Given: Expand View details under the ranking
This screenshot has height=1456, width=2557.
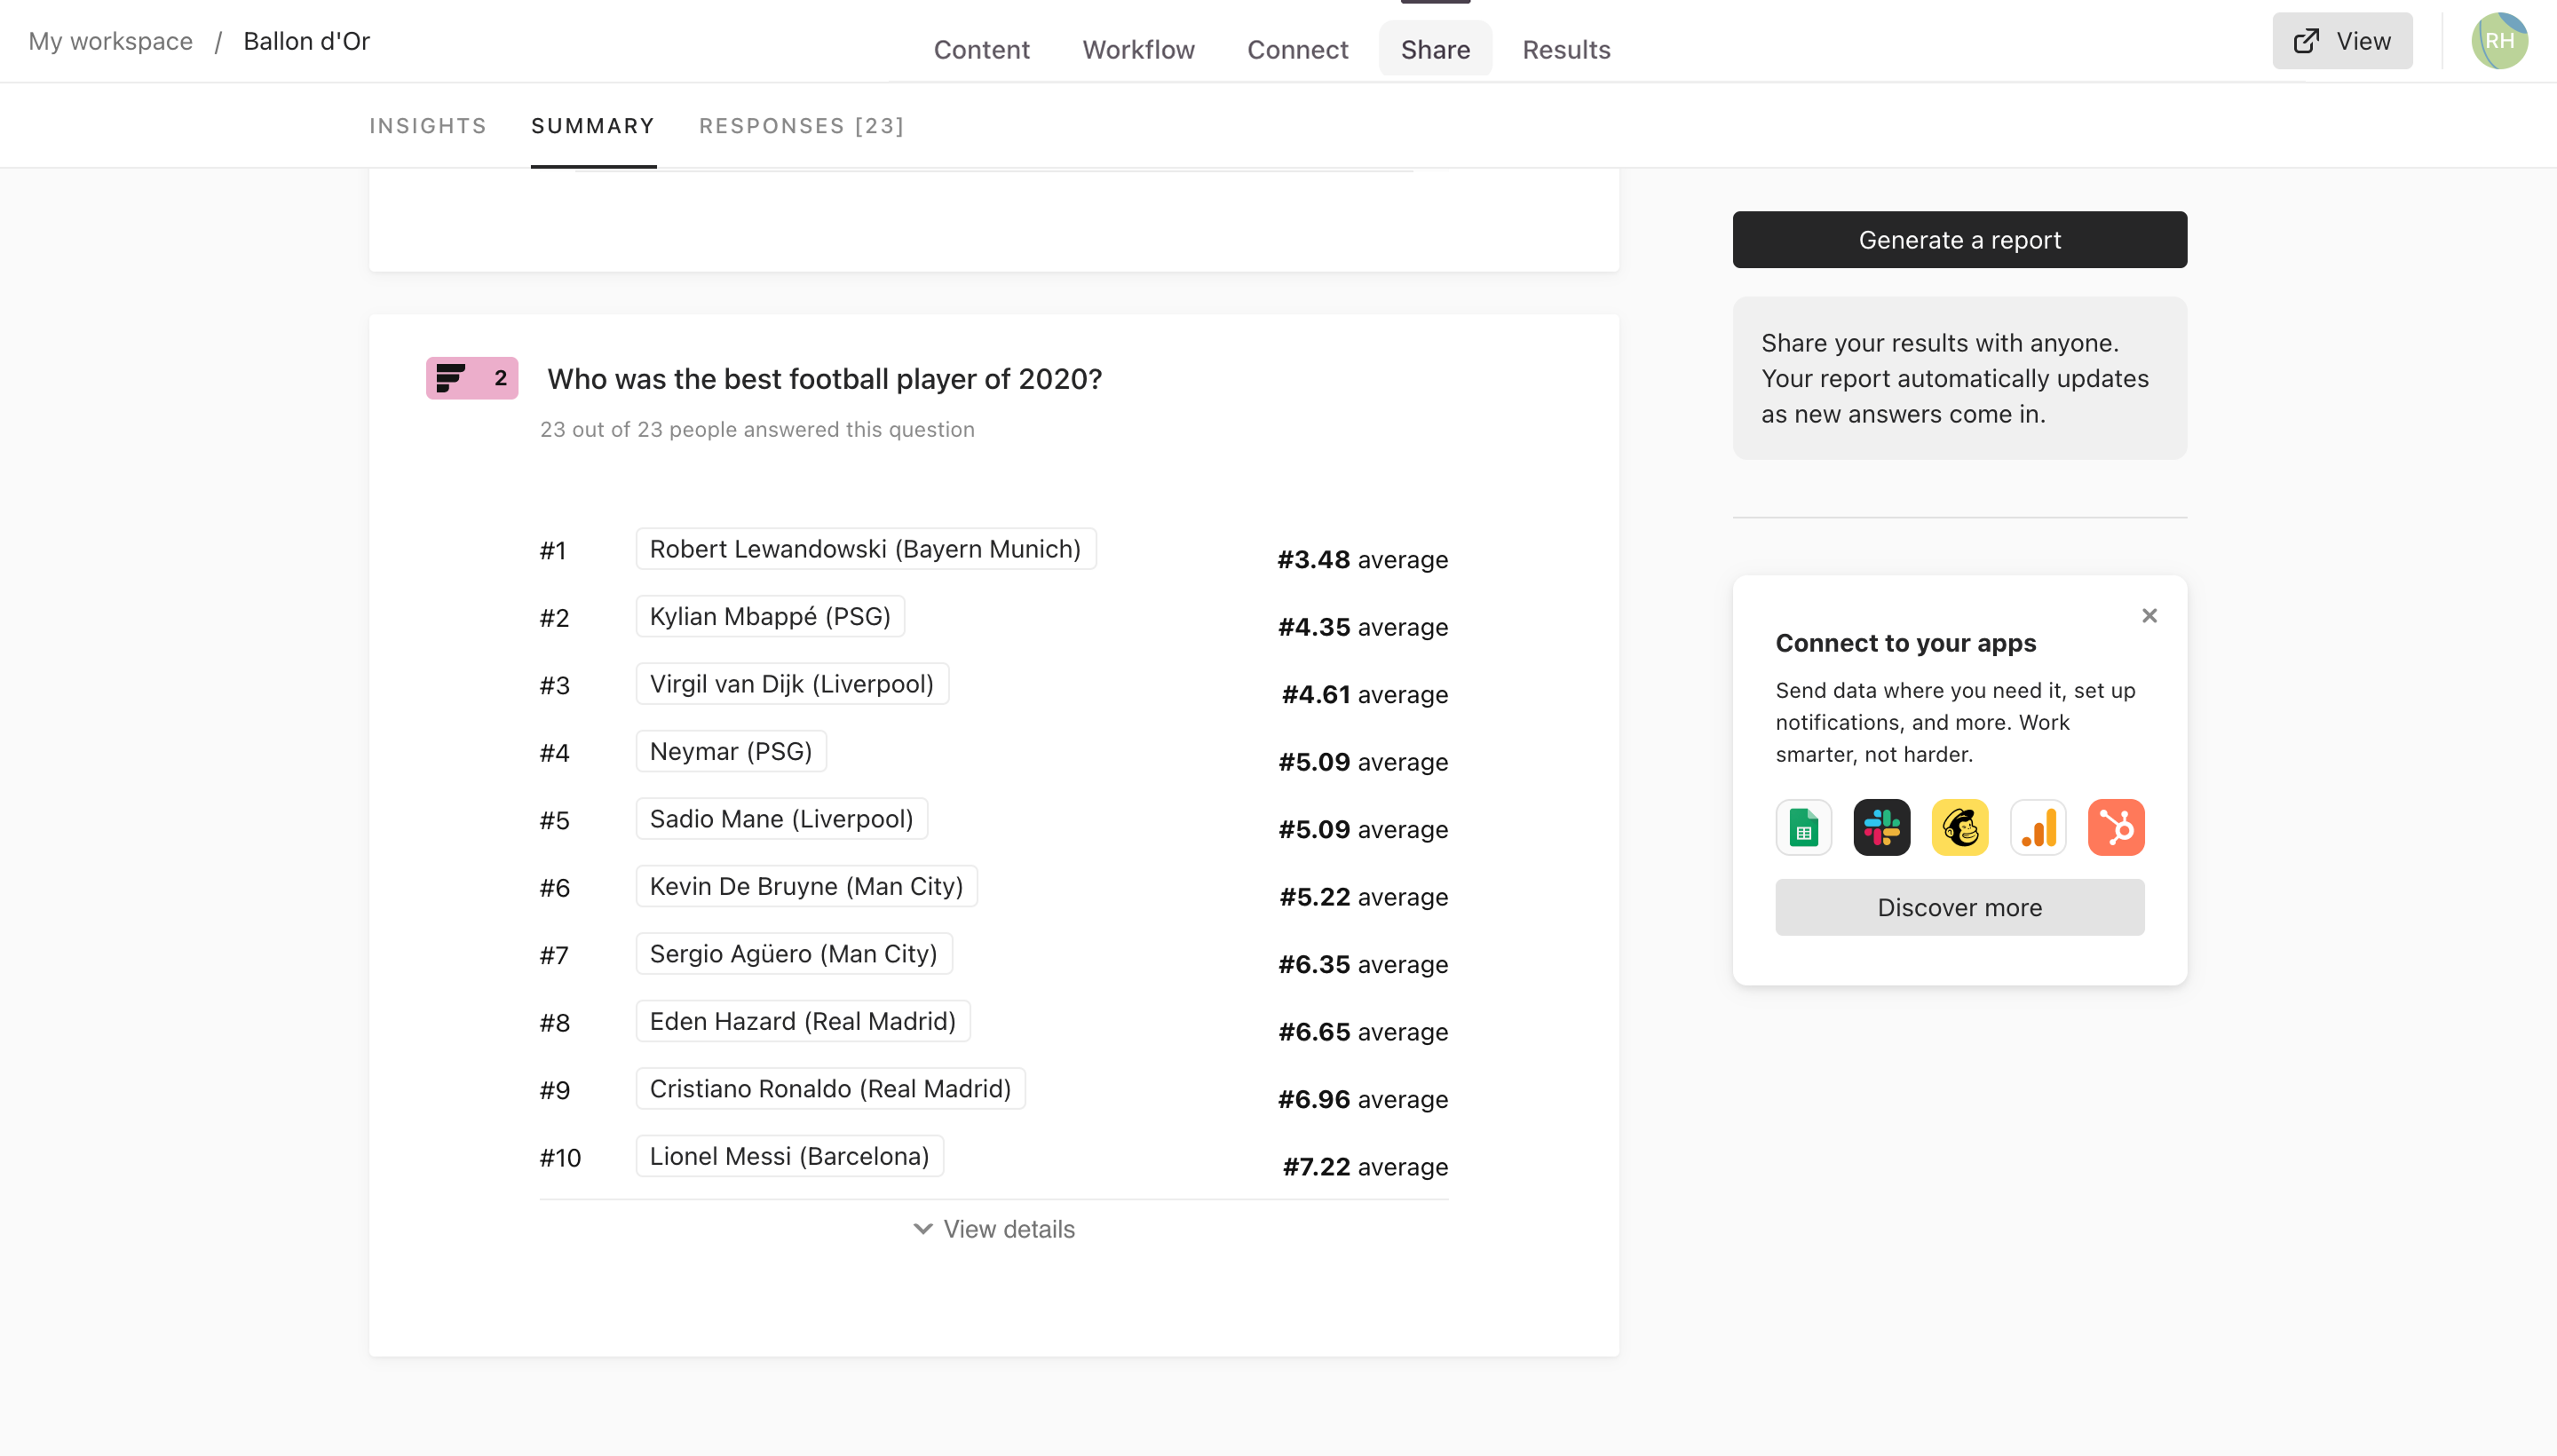Looking at the screenshot, I should [x=994, y=1229].
